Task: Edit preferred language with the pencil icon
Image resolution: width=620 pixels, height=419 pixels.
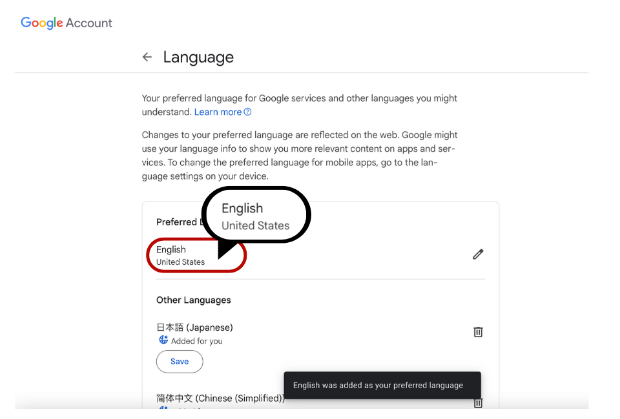Action: 478,254
